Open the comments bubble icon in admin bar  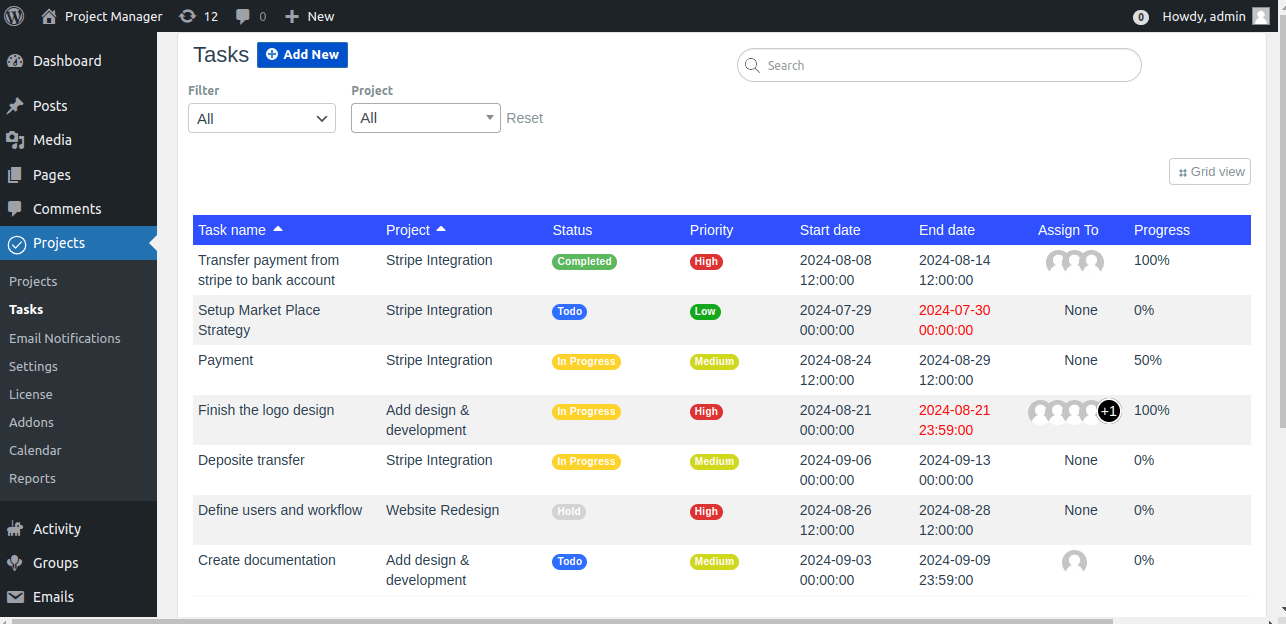click(x=243, y=17)
